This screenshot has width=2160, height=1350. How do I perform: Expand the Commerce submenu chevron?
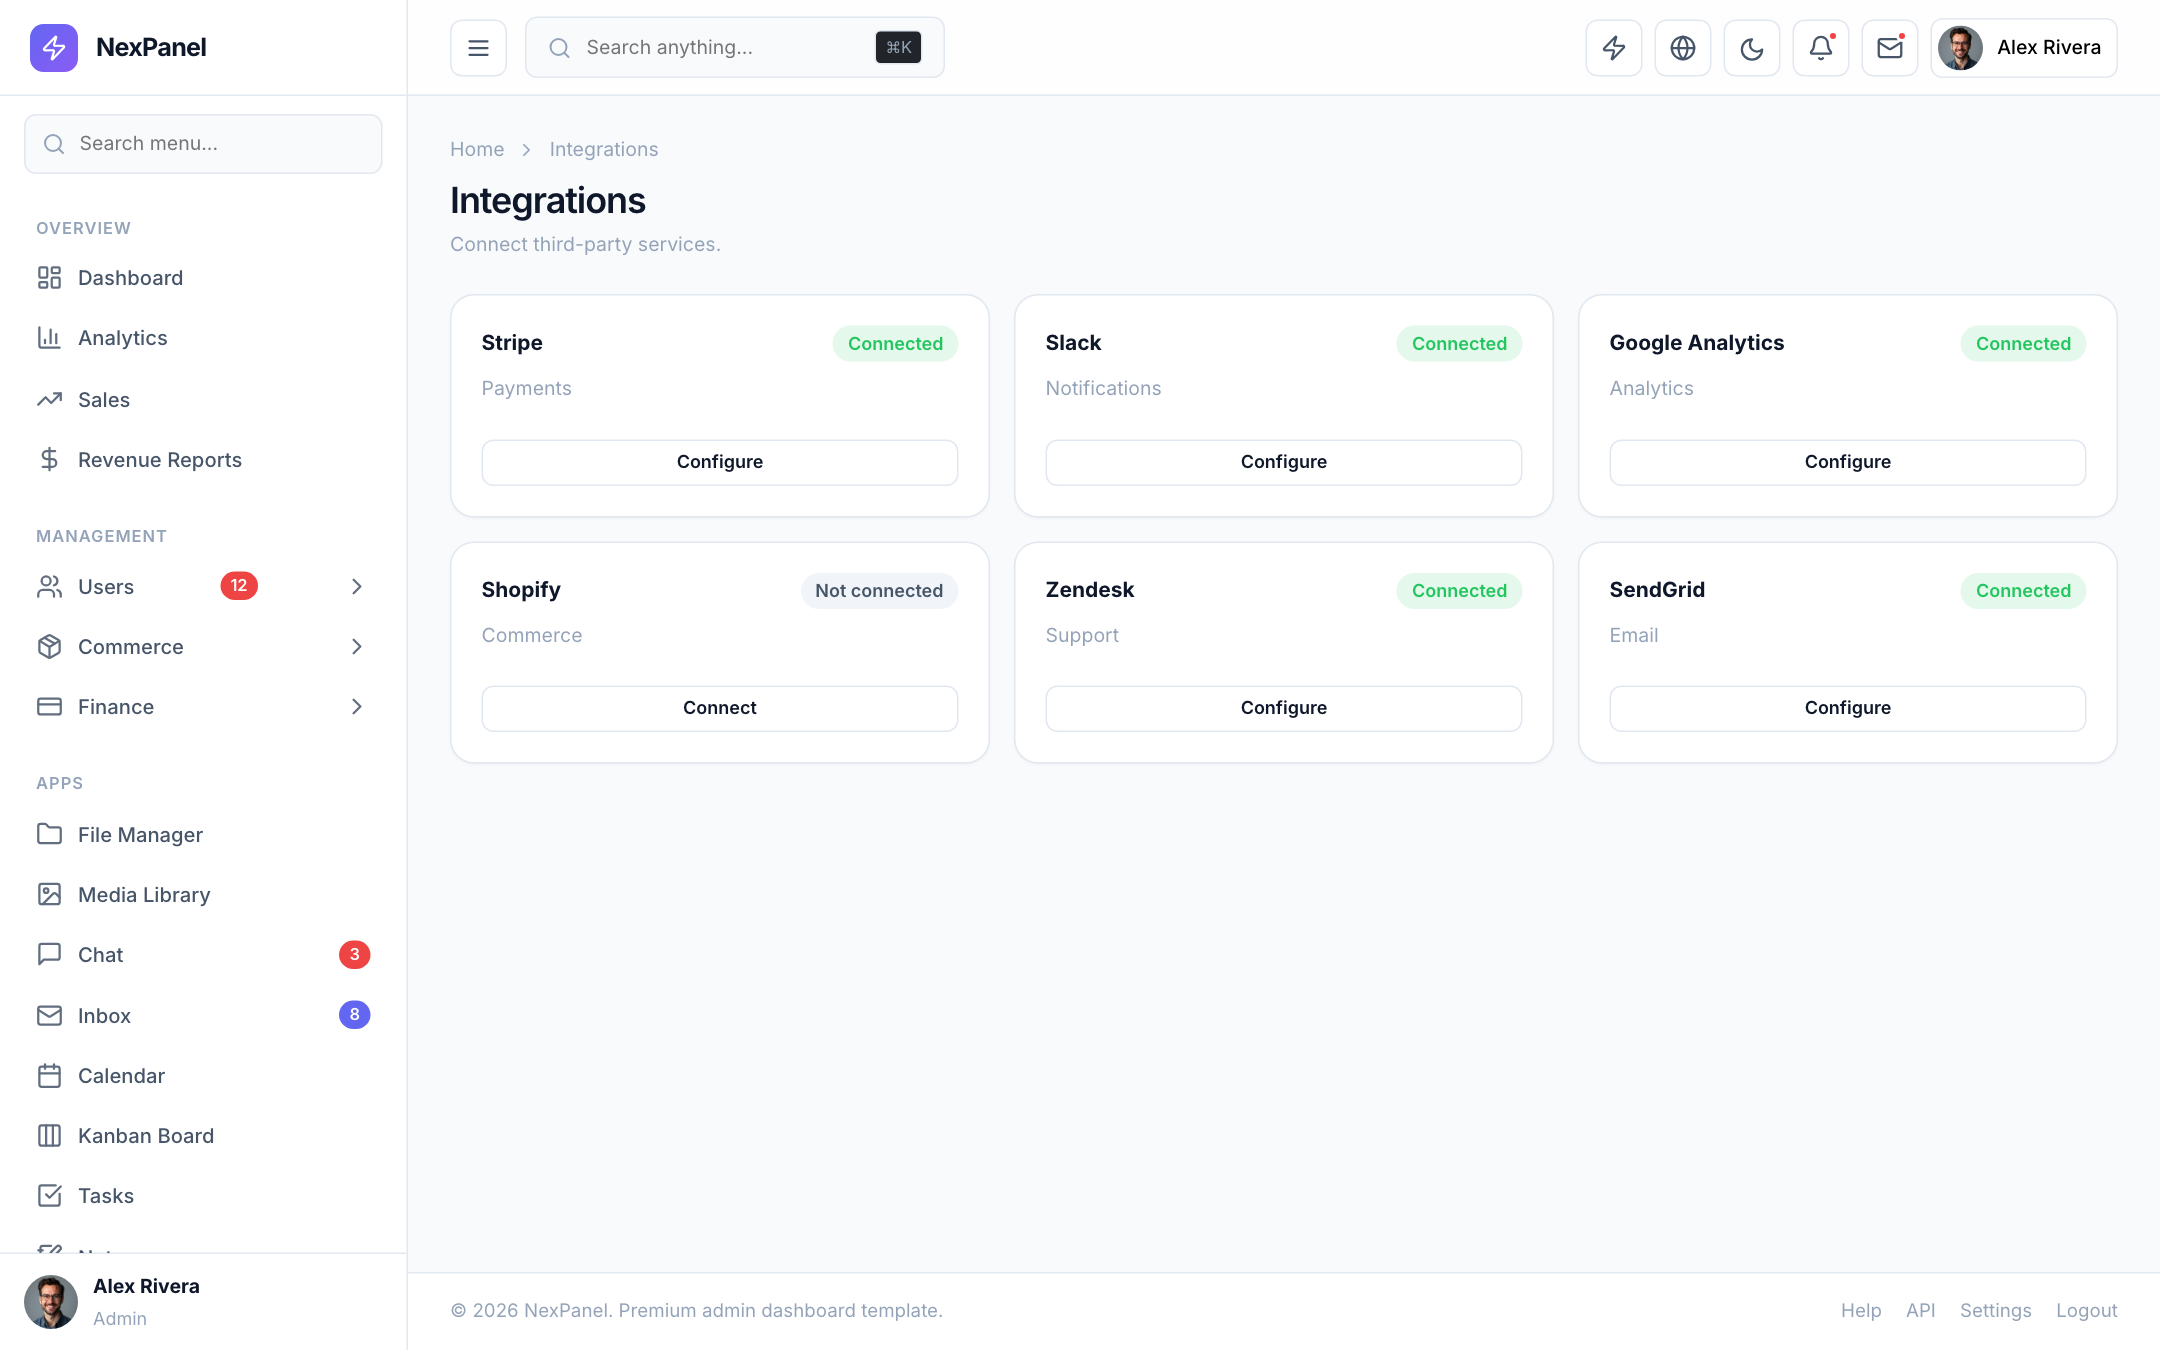click(357, 646)
